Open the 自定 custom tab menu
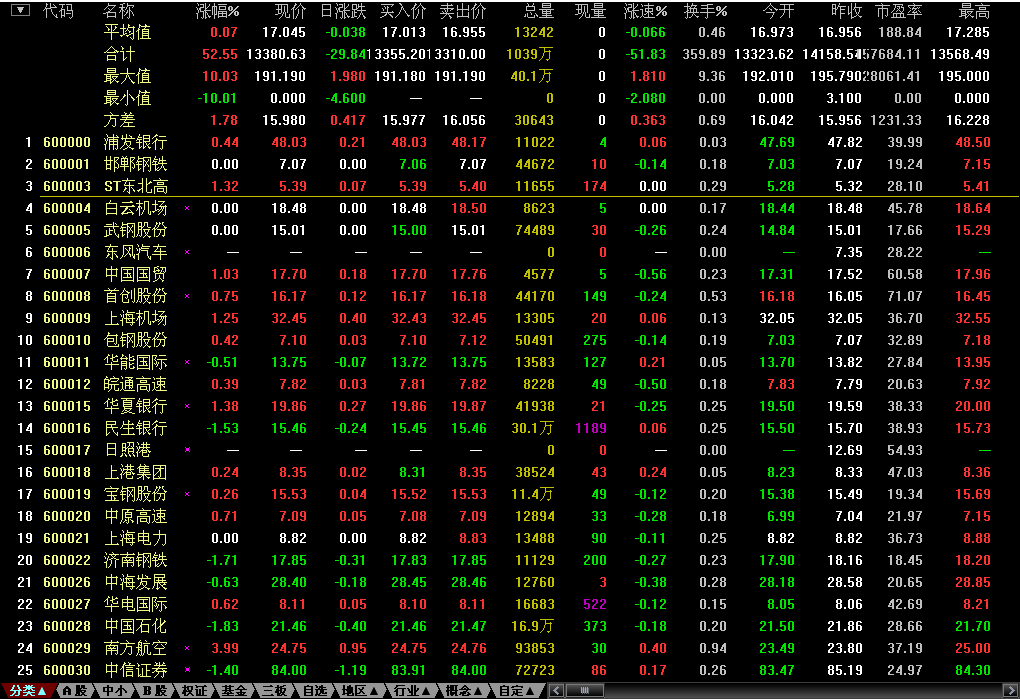Image resolution: width=1020 pixels, height=699 pixels. coord(517,690)
